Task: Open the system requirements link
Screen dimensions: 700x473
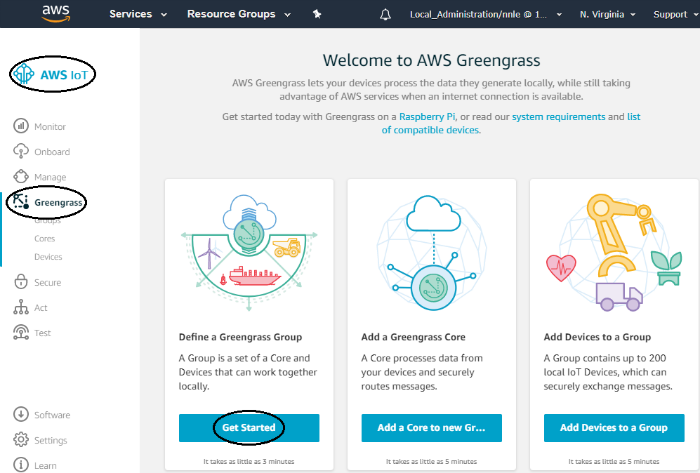Action: 558,116
